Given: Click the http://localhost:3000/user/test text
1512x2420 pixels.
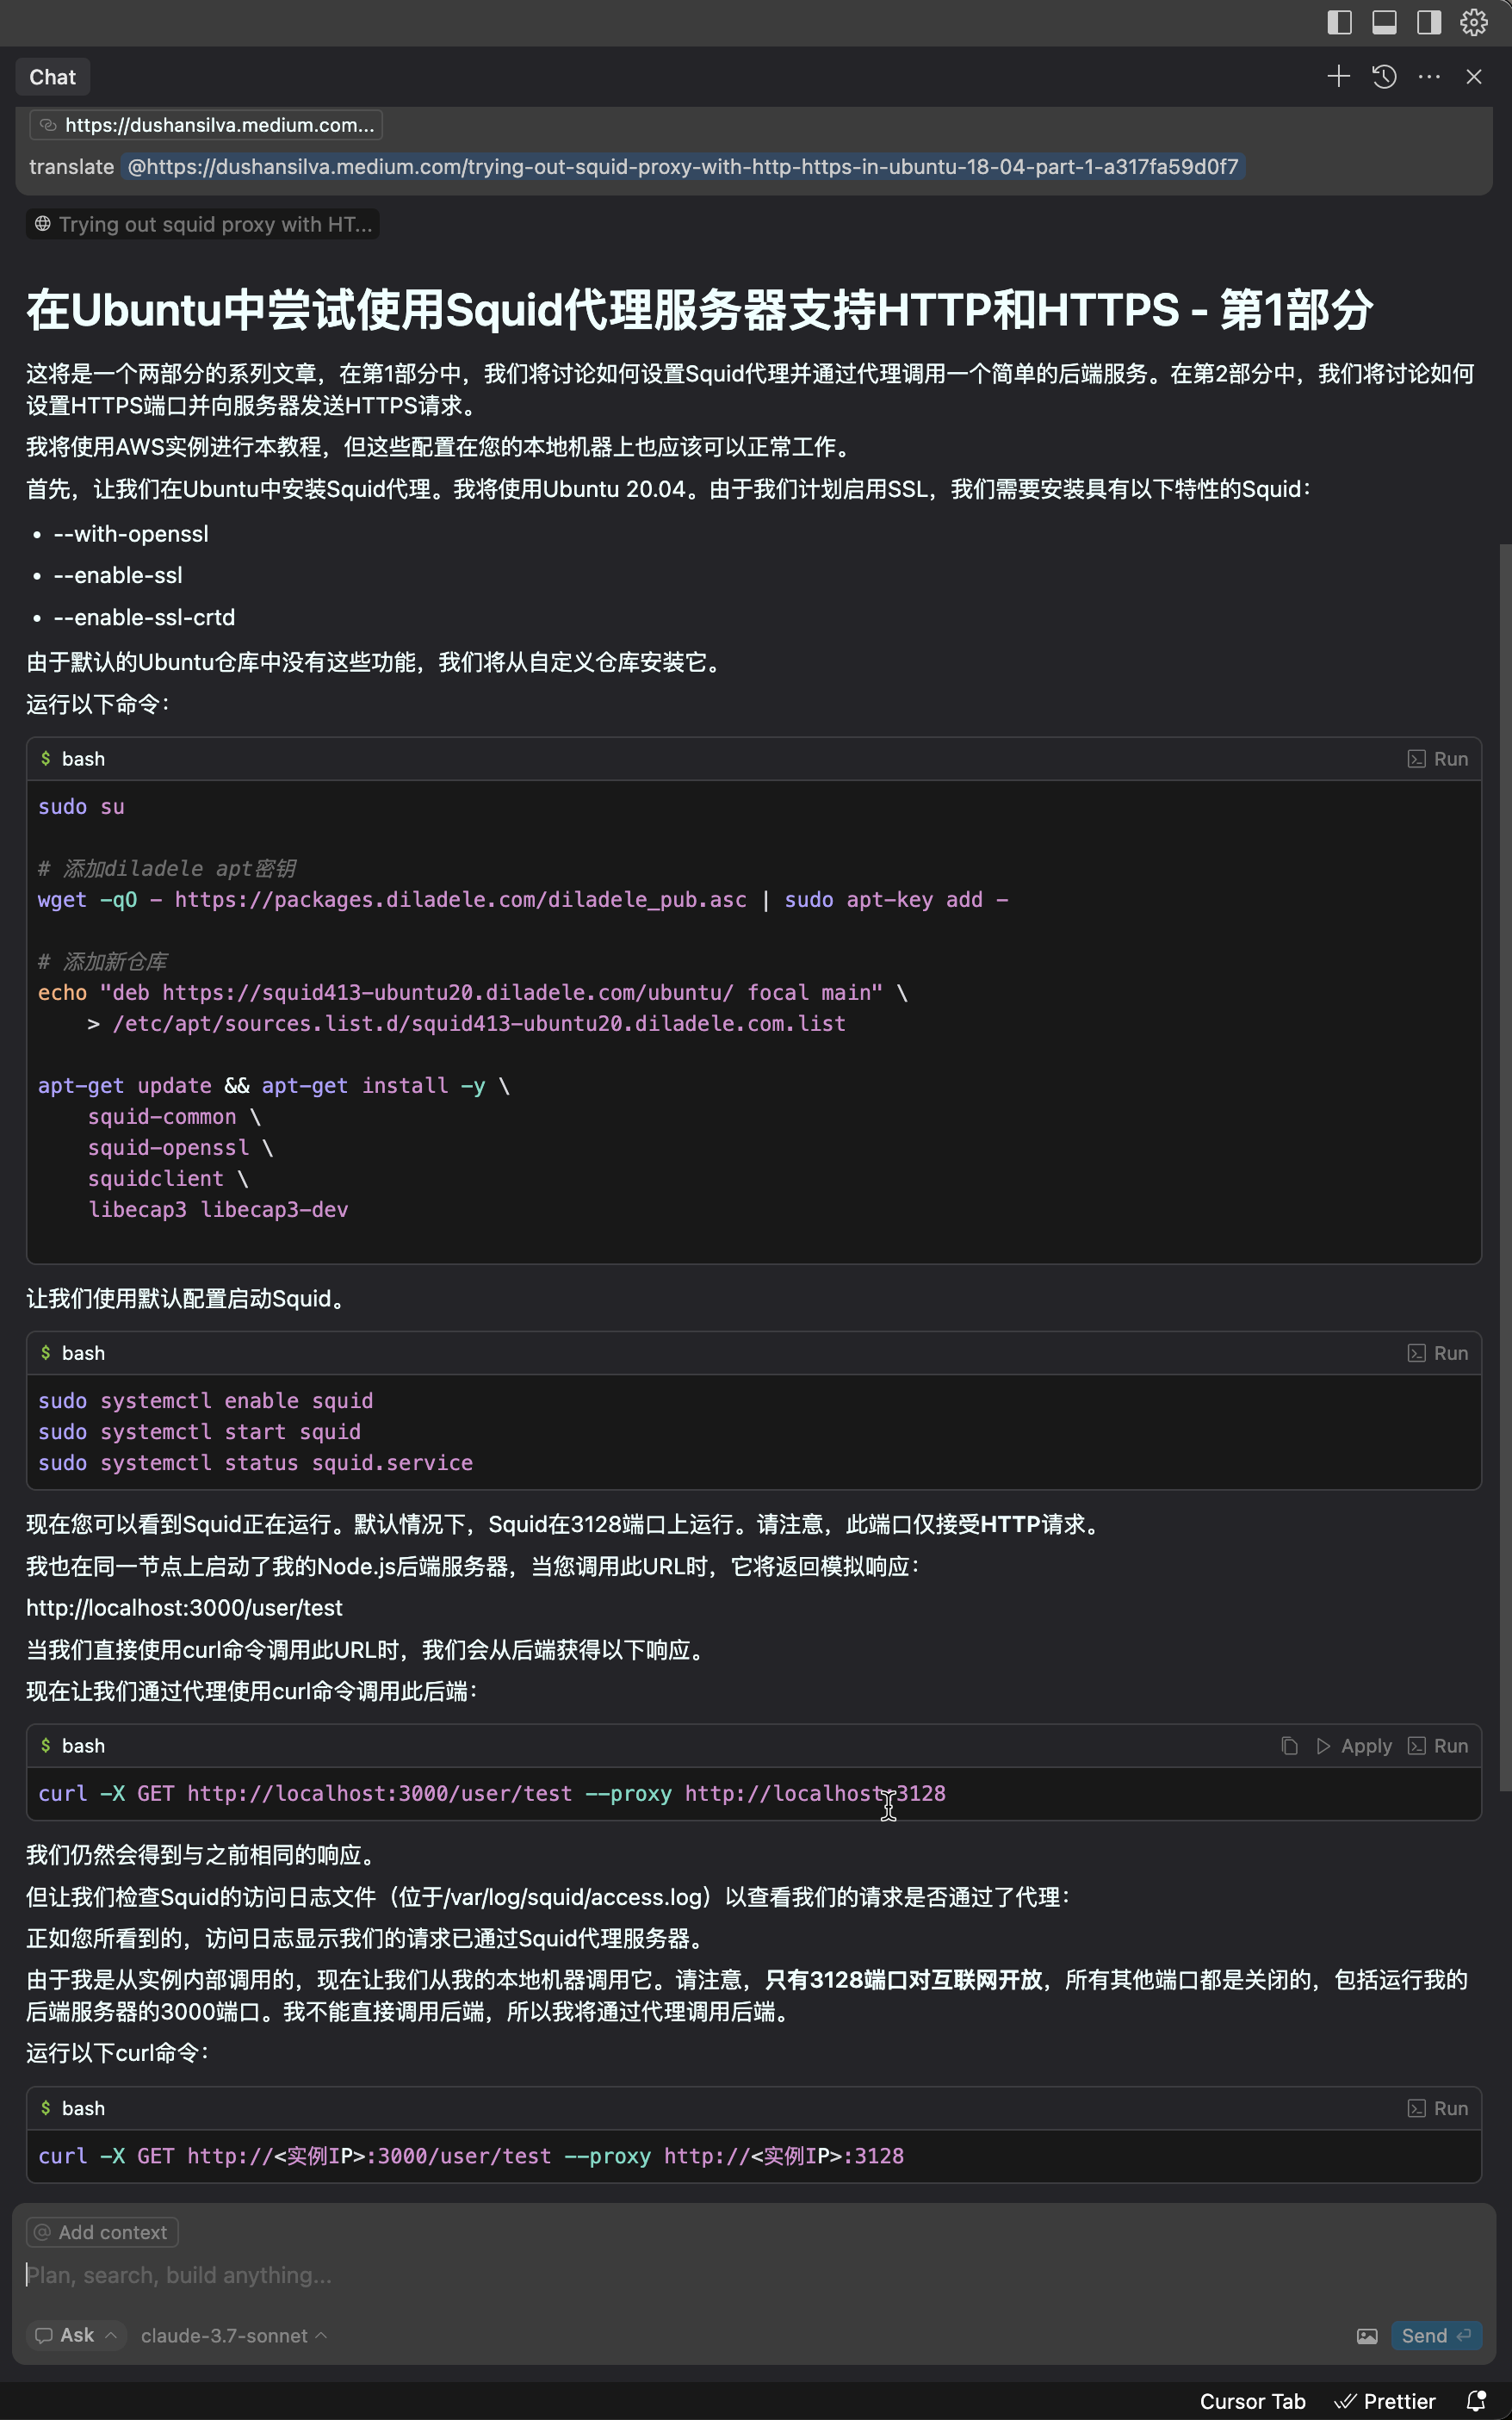Looking at the screenshot, I should coord(184,1608).
